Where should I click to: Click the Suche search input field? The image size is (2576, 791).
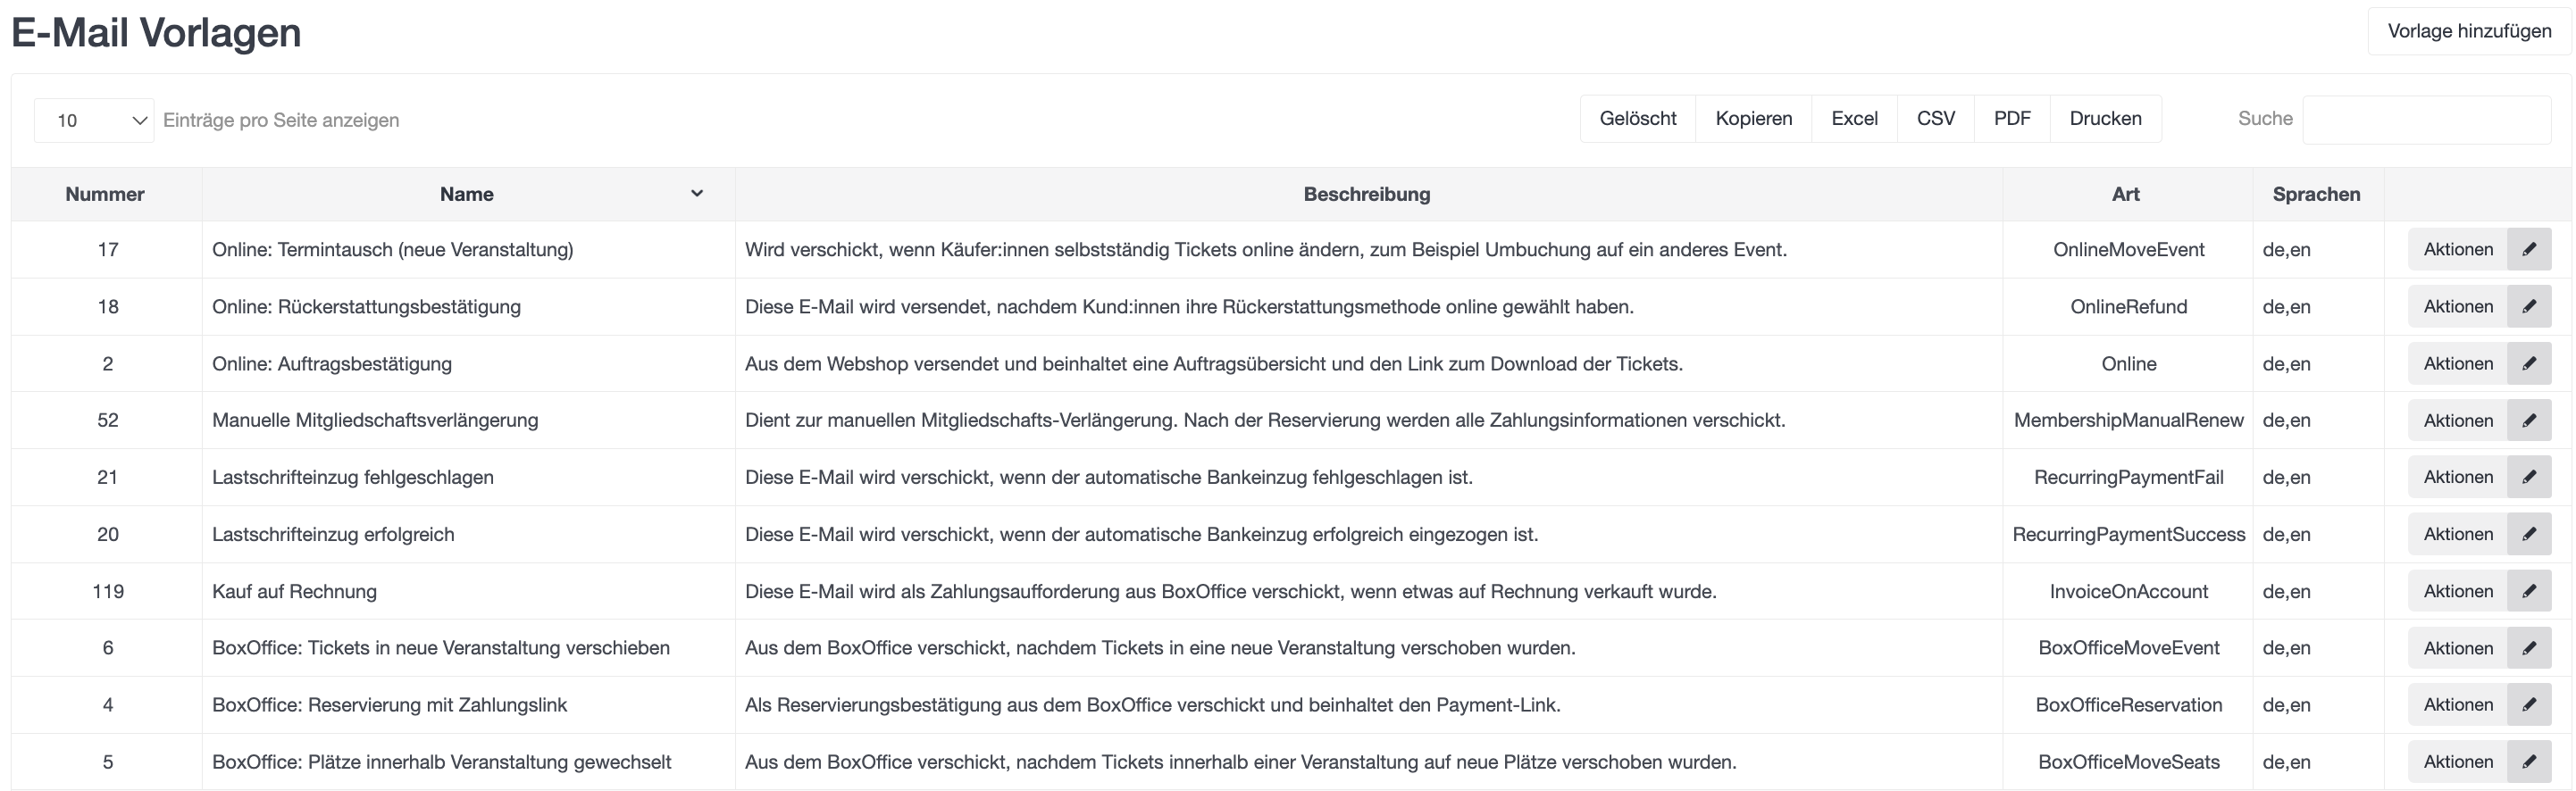(x=2426, y=120)
